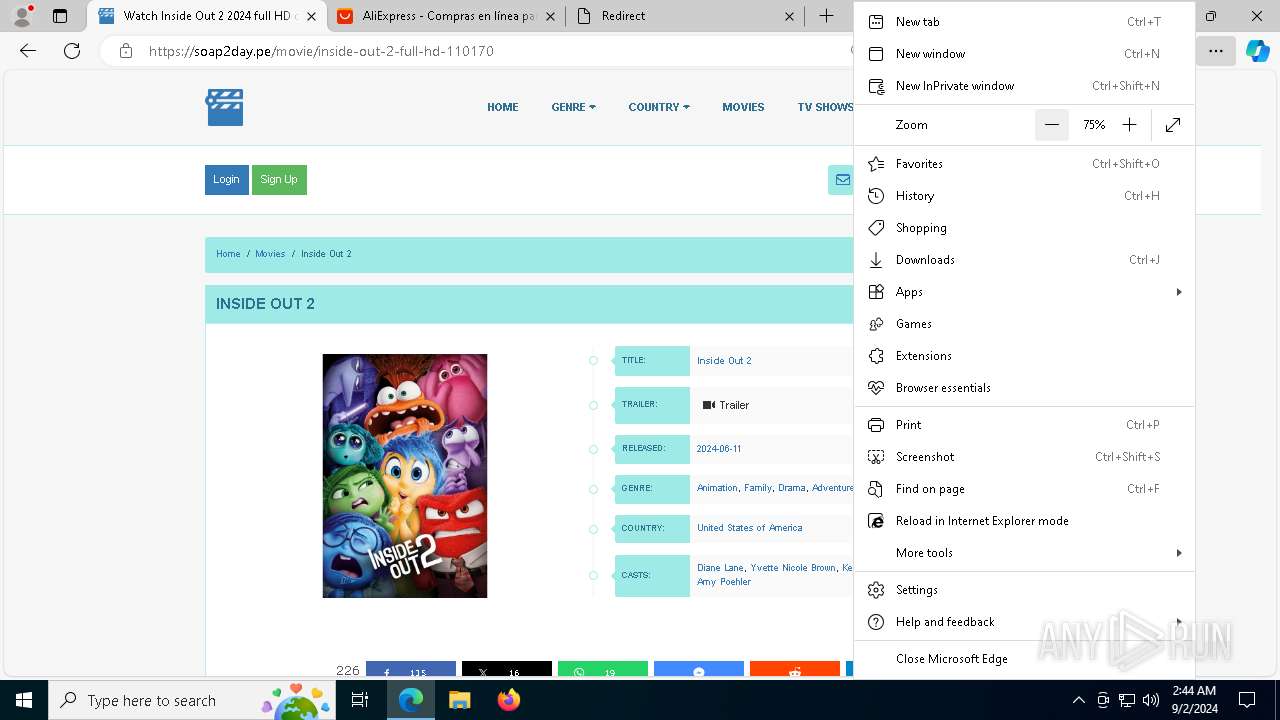
Task: Open Browser essentials
Action: pyautogui.click(x=1024, y=388)
